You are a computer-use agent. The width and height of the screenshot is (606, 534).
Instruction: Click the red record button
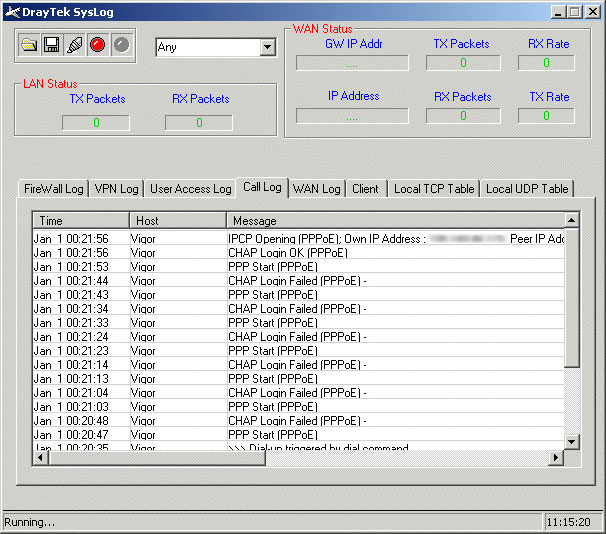(97, 45)
